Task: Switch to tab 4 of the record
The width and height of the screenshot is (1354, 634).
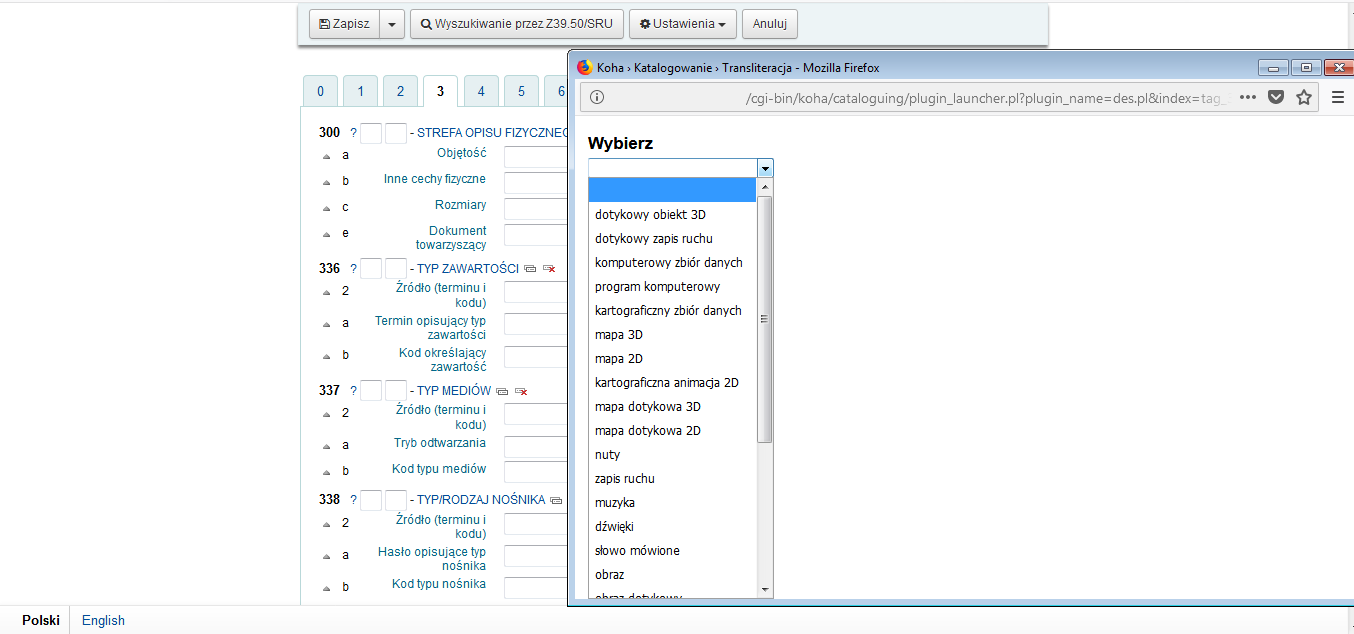Action: (x=481, y=91)
